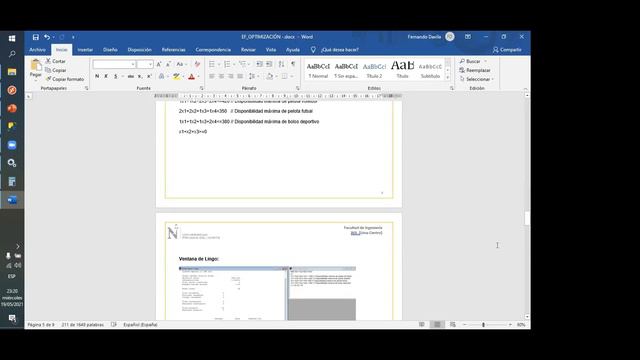Cut selection with Cortar
This screenshot has height=360, width=640.
56,61
